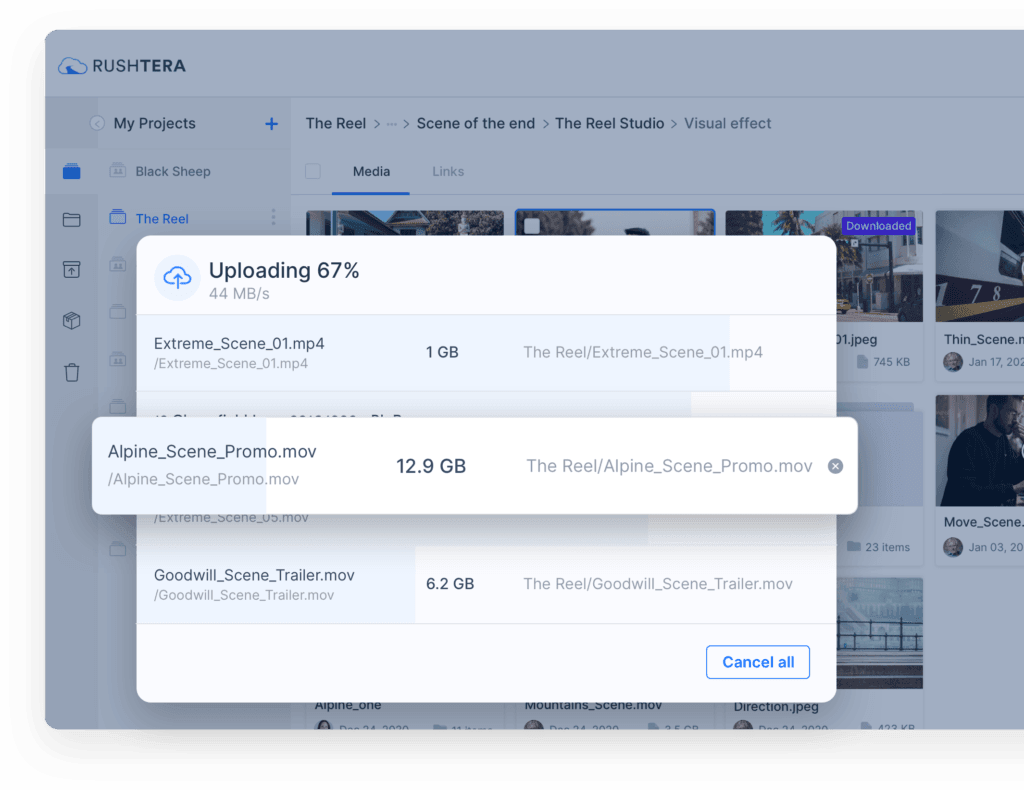Click the Mountains_Scene.mov file name
This screenshot has width=1024, height=790.
pos(593,705)
